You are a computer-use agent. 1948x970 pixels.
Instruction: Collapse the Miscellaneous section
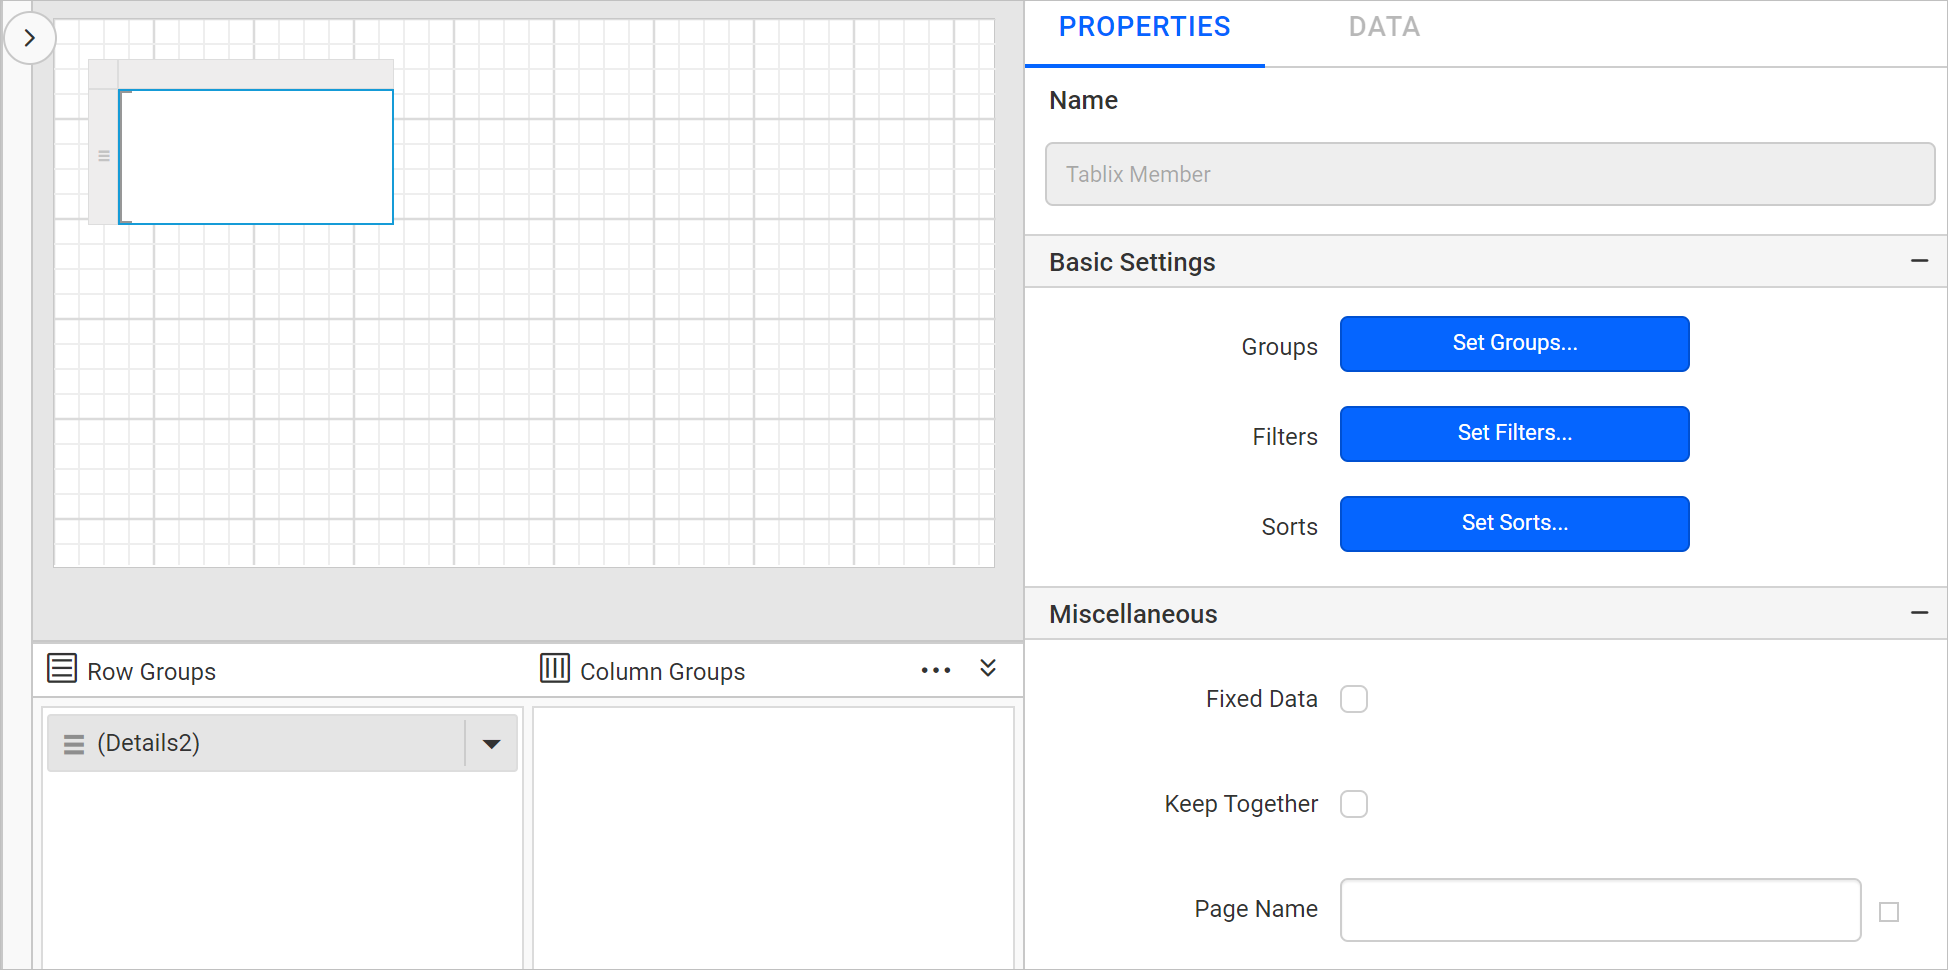pos(1919,613)
